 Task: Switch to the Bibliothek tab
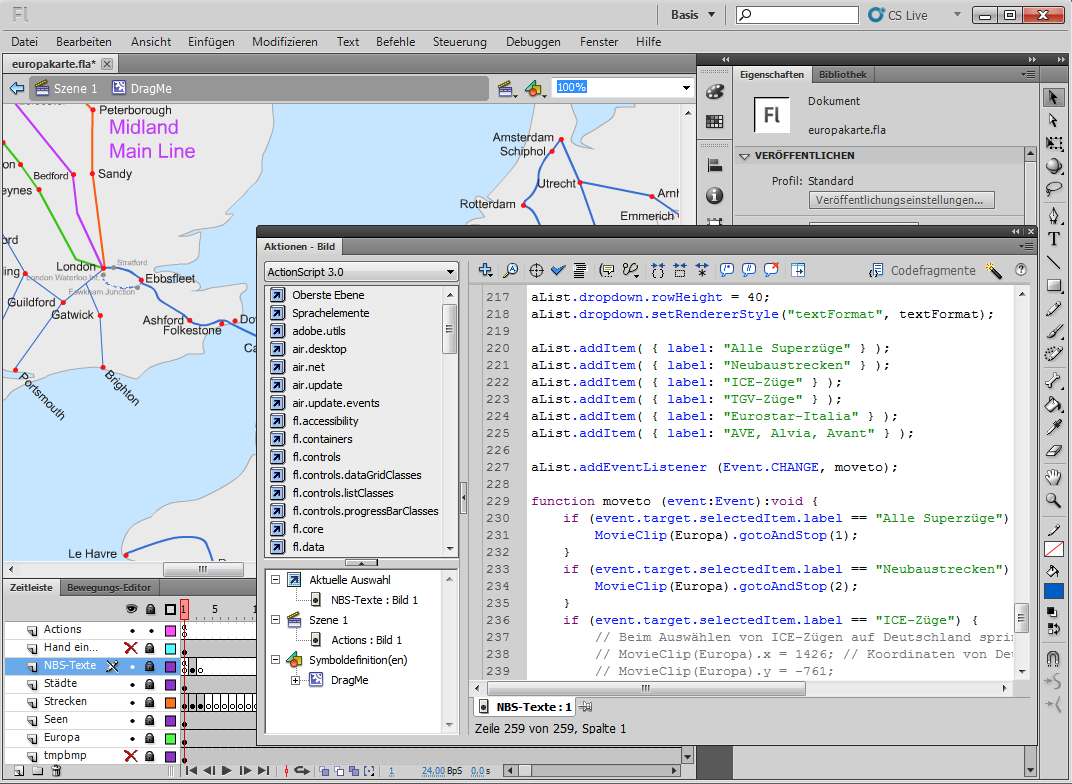coord(842,75)
